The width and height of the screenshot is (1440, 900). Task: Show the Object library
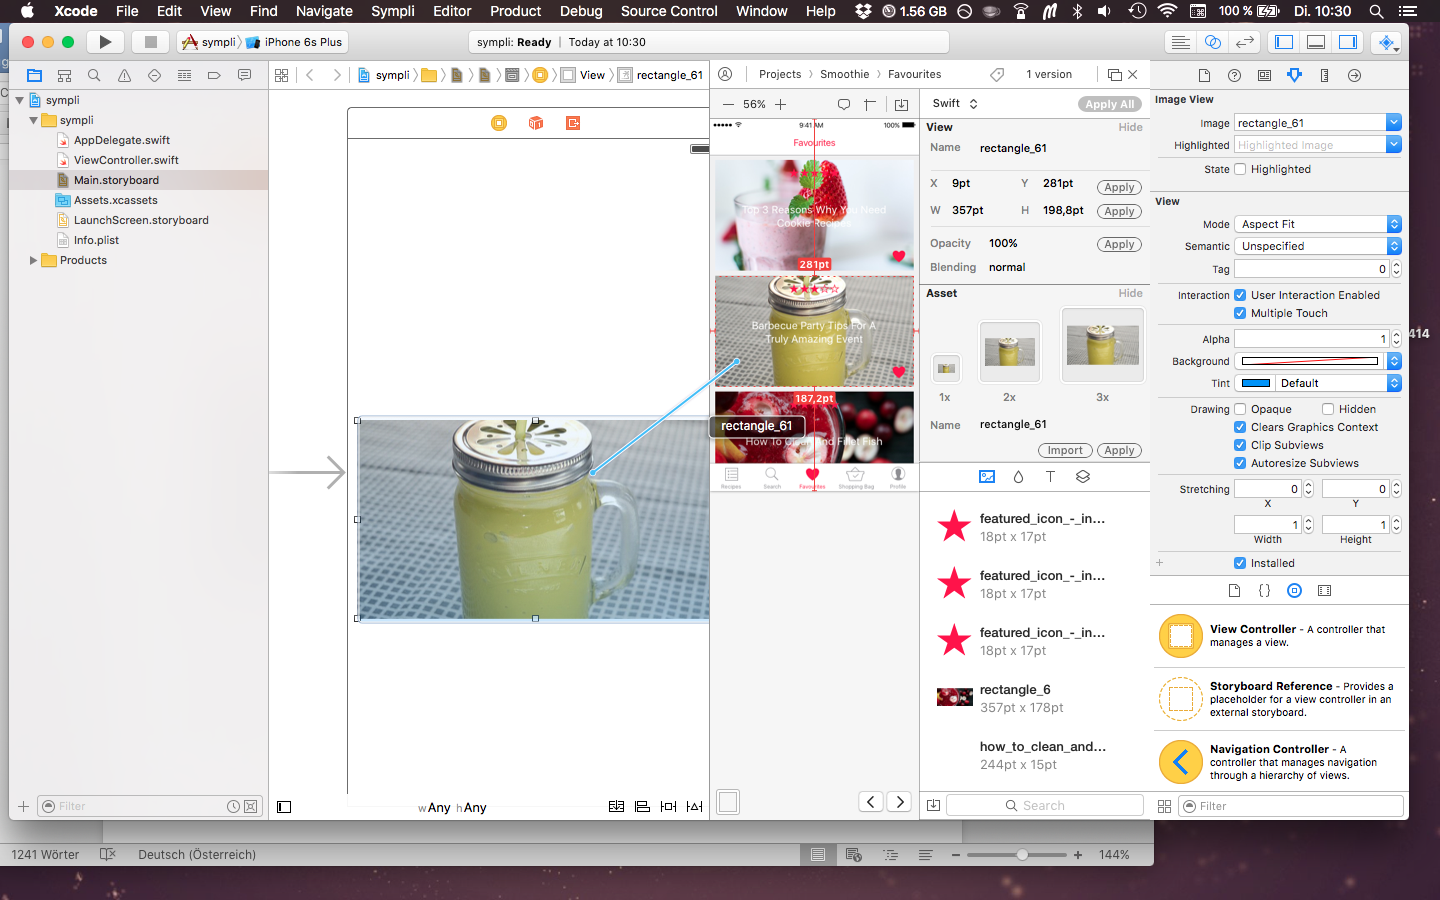click(1294, 590)
